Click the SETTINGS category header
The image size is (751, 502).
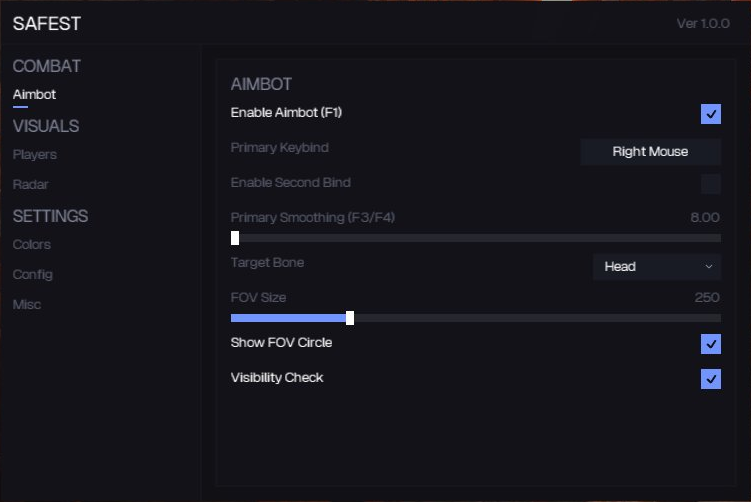tap(50, 216)
